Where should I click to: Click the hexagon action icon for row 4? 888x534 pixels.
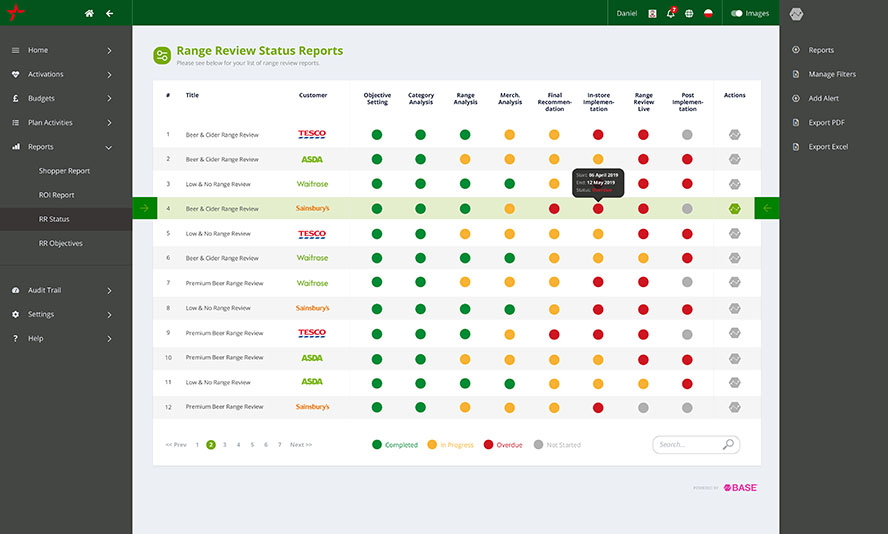point(734,209)
